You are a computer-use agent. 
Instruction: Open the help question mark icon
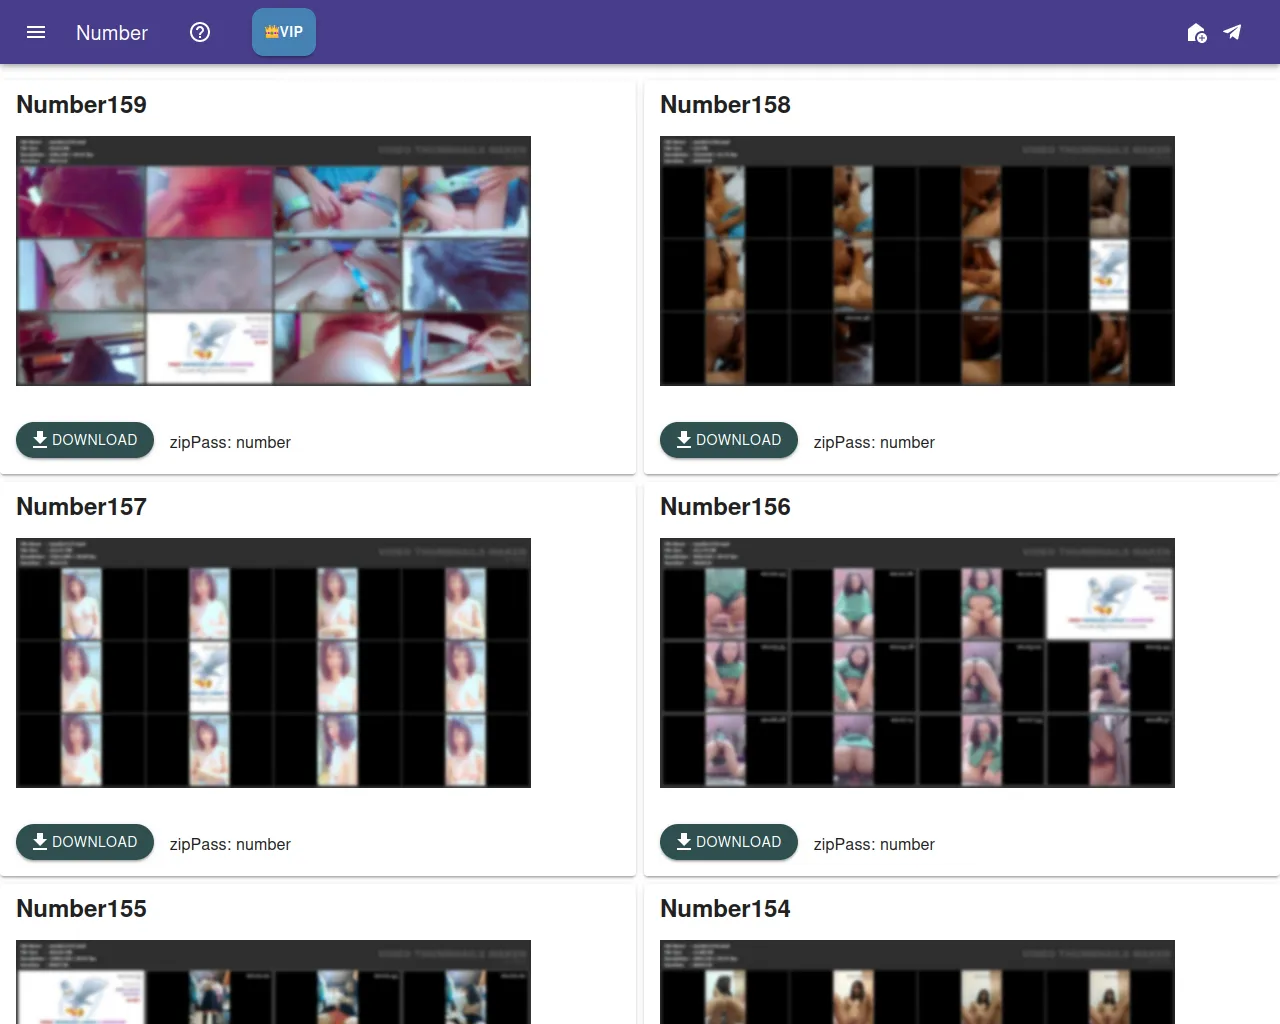click(x=200, y=32)
